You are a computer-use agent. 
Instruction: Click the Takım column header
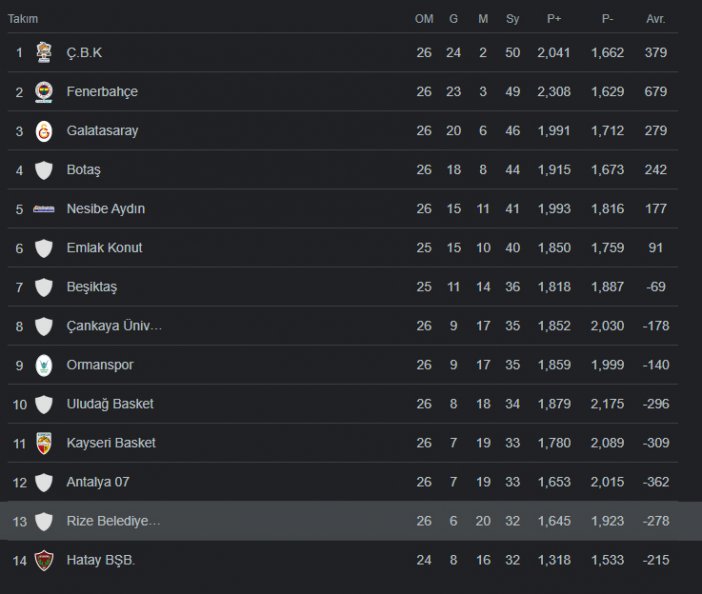pyautogui.click(x=23, y=19)
